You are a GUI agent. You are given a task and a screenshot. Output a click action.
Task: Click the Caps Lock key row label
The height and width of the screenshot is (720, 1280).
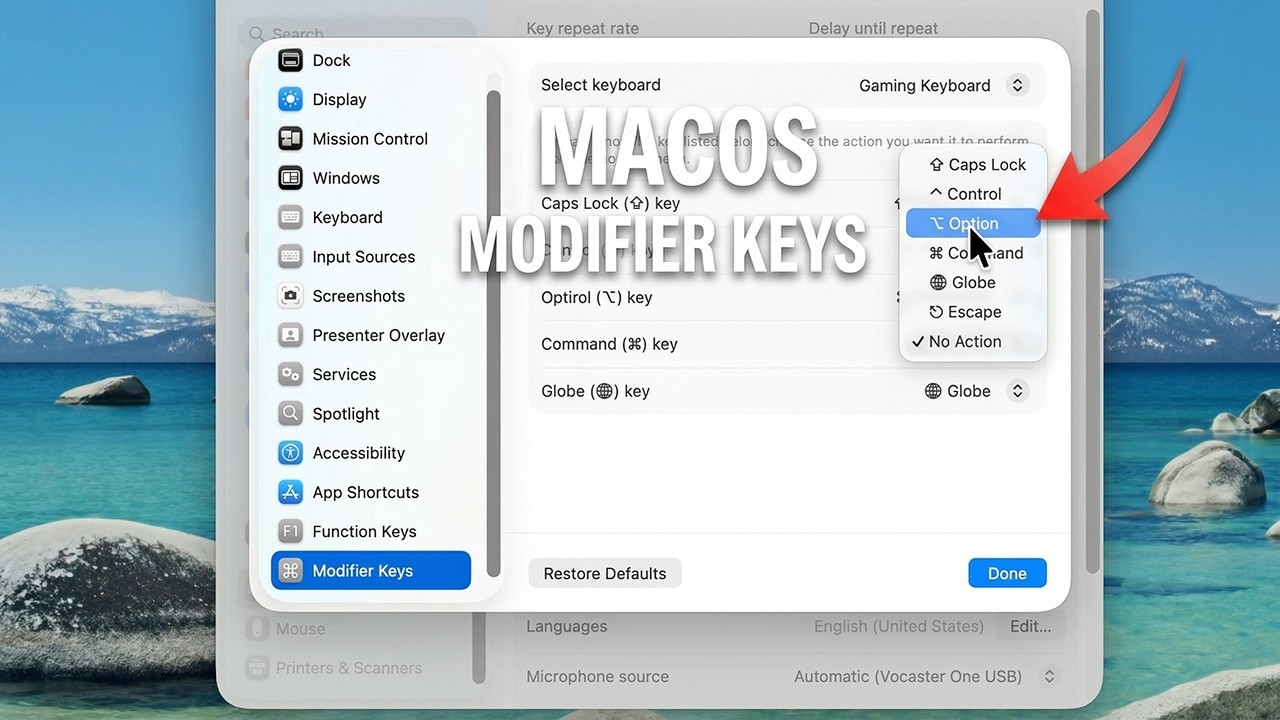click(610, 203)
